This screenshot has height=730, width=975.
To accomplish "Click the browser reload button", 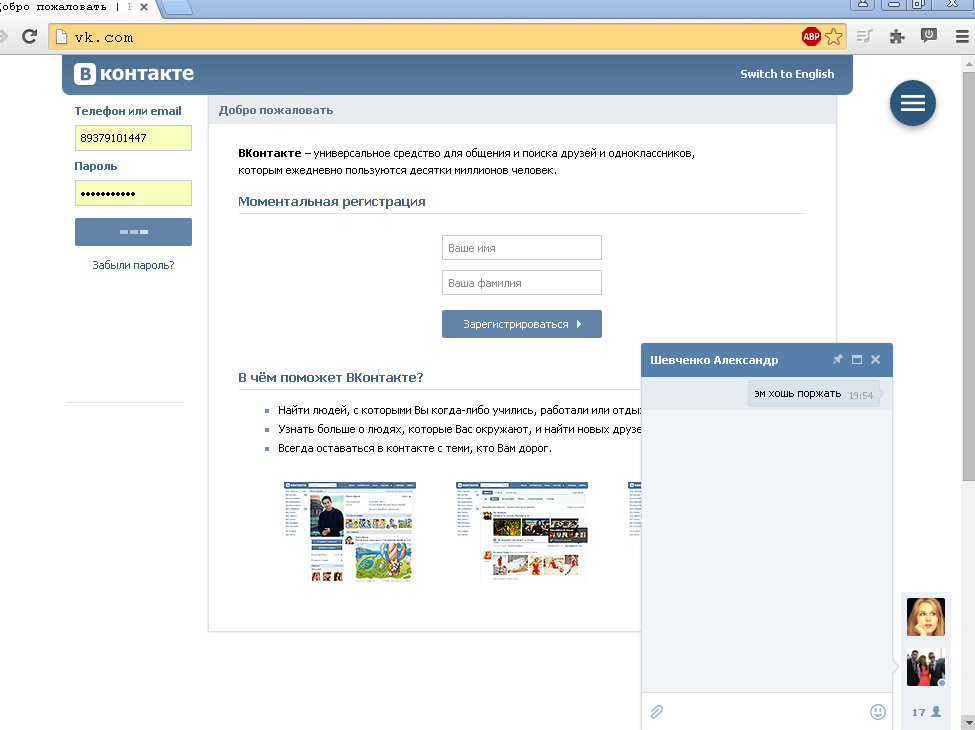I will pyautogui.click(x=29, y=37).
